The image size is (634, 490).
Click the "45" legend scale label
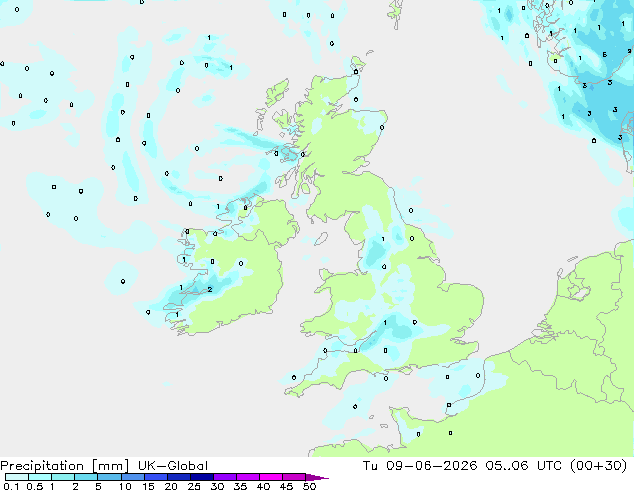click(x=286, y=486)
